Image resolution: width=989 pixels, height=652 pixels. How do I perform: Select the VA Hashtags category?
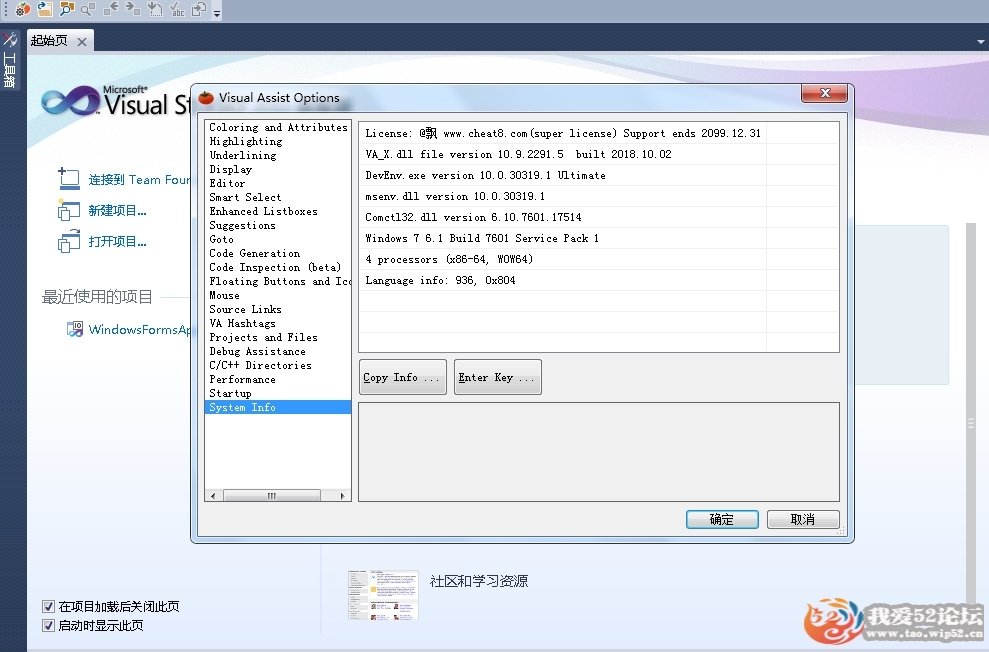[278, 323]
